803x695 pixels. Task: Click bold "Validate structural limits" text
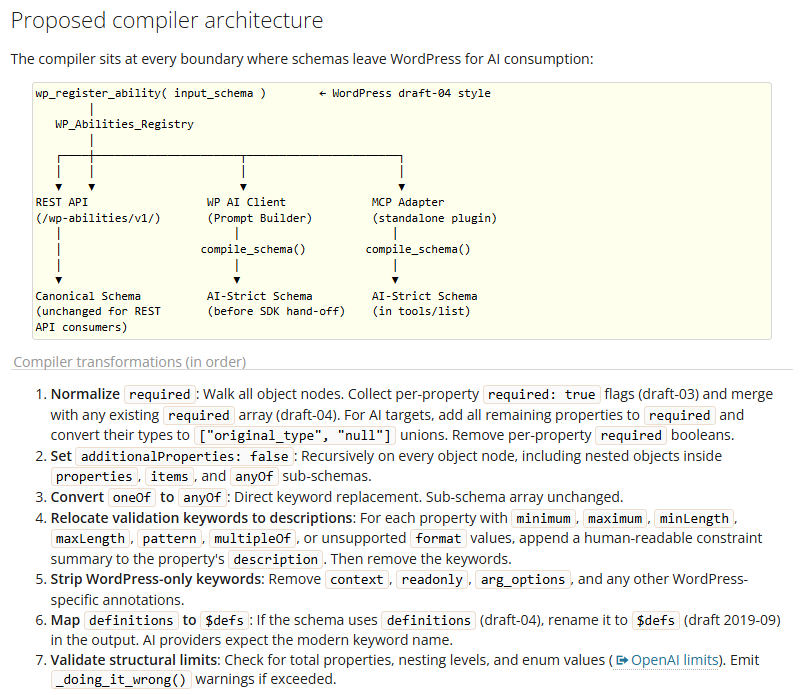tap(134, 660)
